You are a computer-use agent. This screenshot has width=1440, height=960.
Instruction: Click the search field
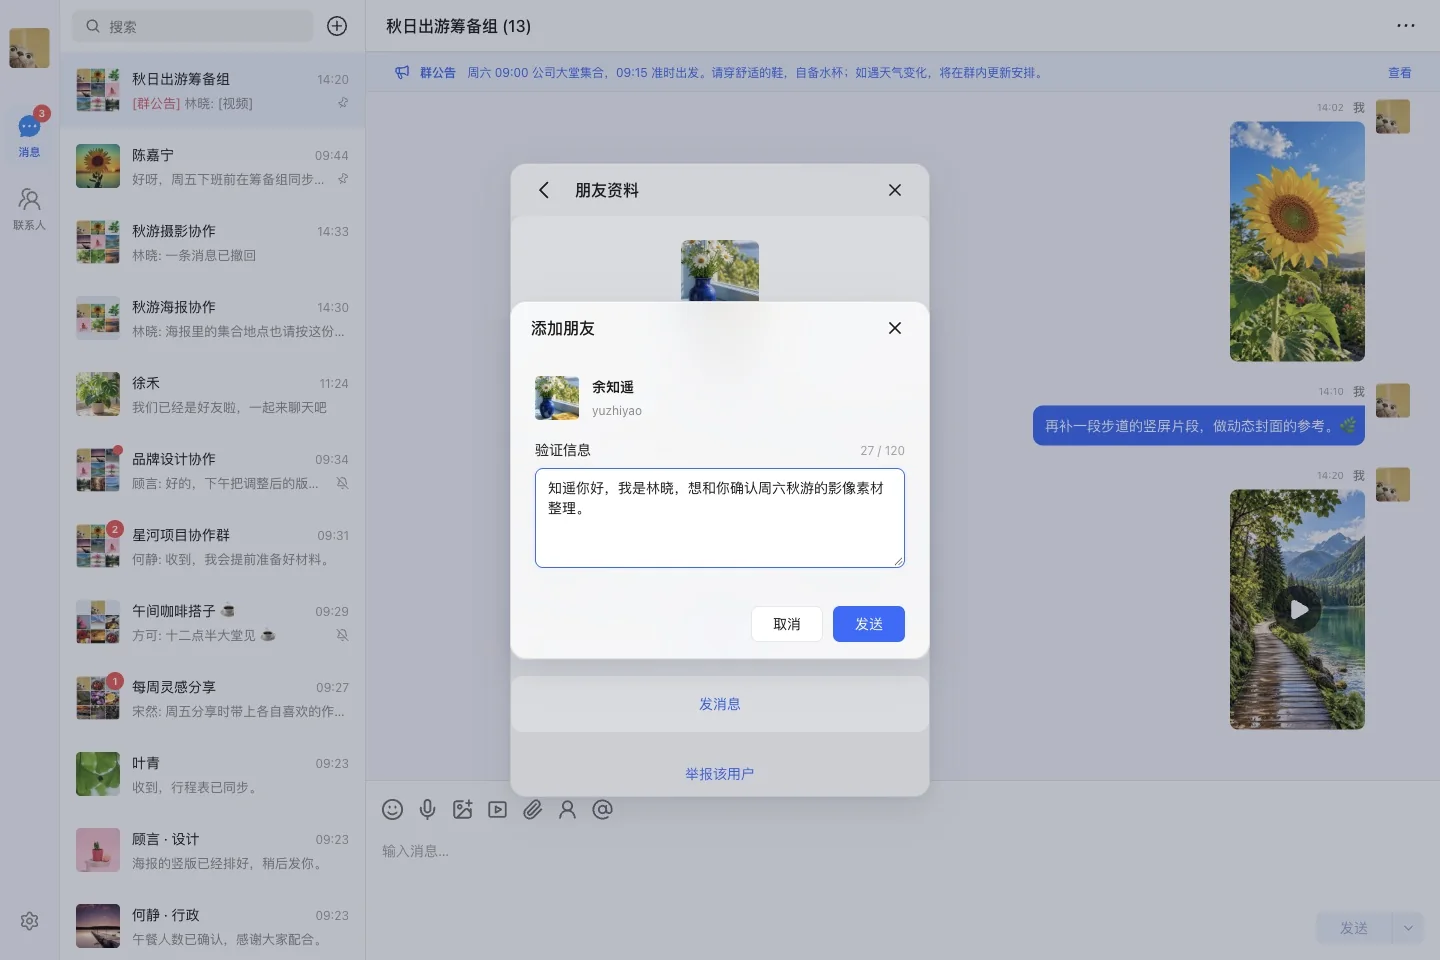192,26
